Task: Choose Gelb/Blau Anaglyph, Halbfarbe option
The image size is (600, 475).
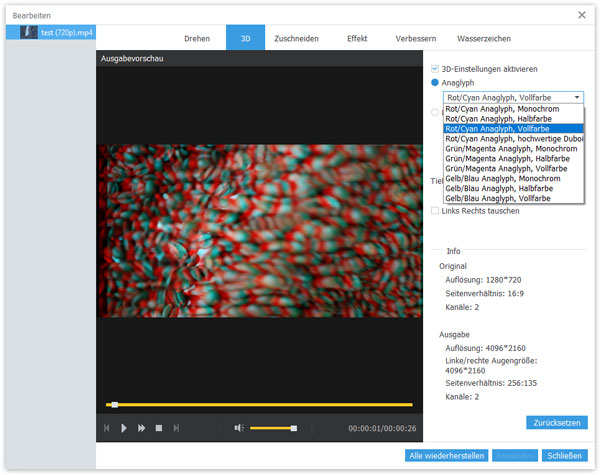Action: point(513,188)
